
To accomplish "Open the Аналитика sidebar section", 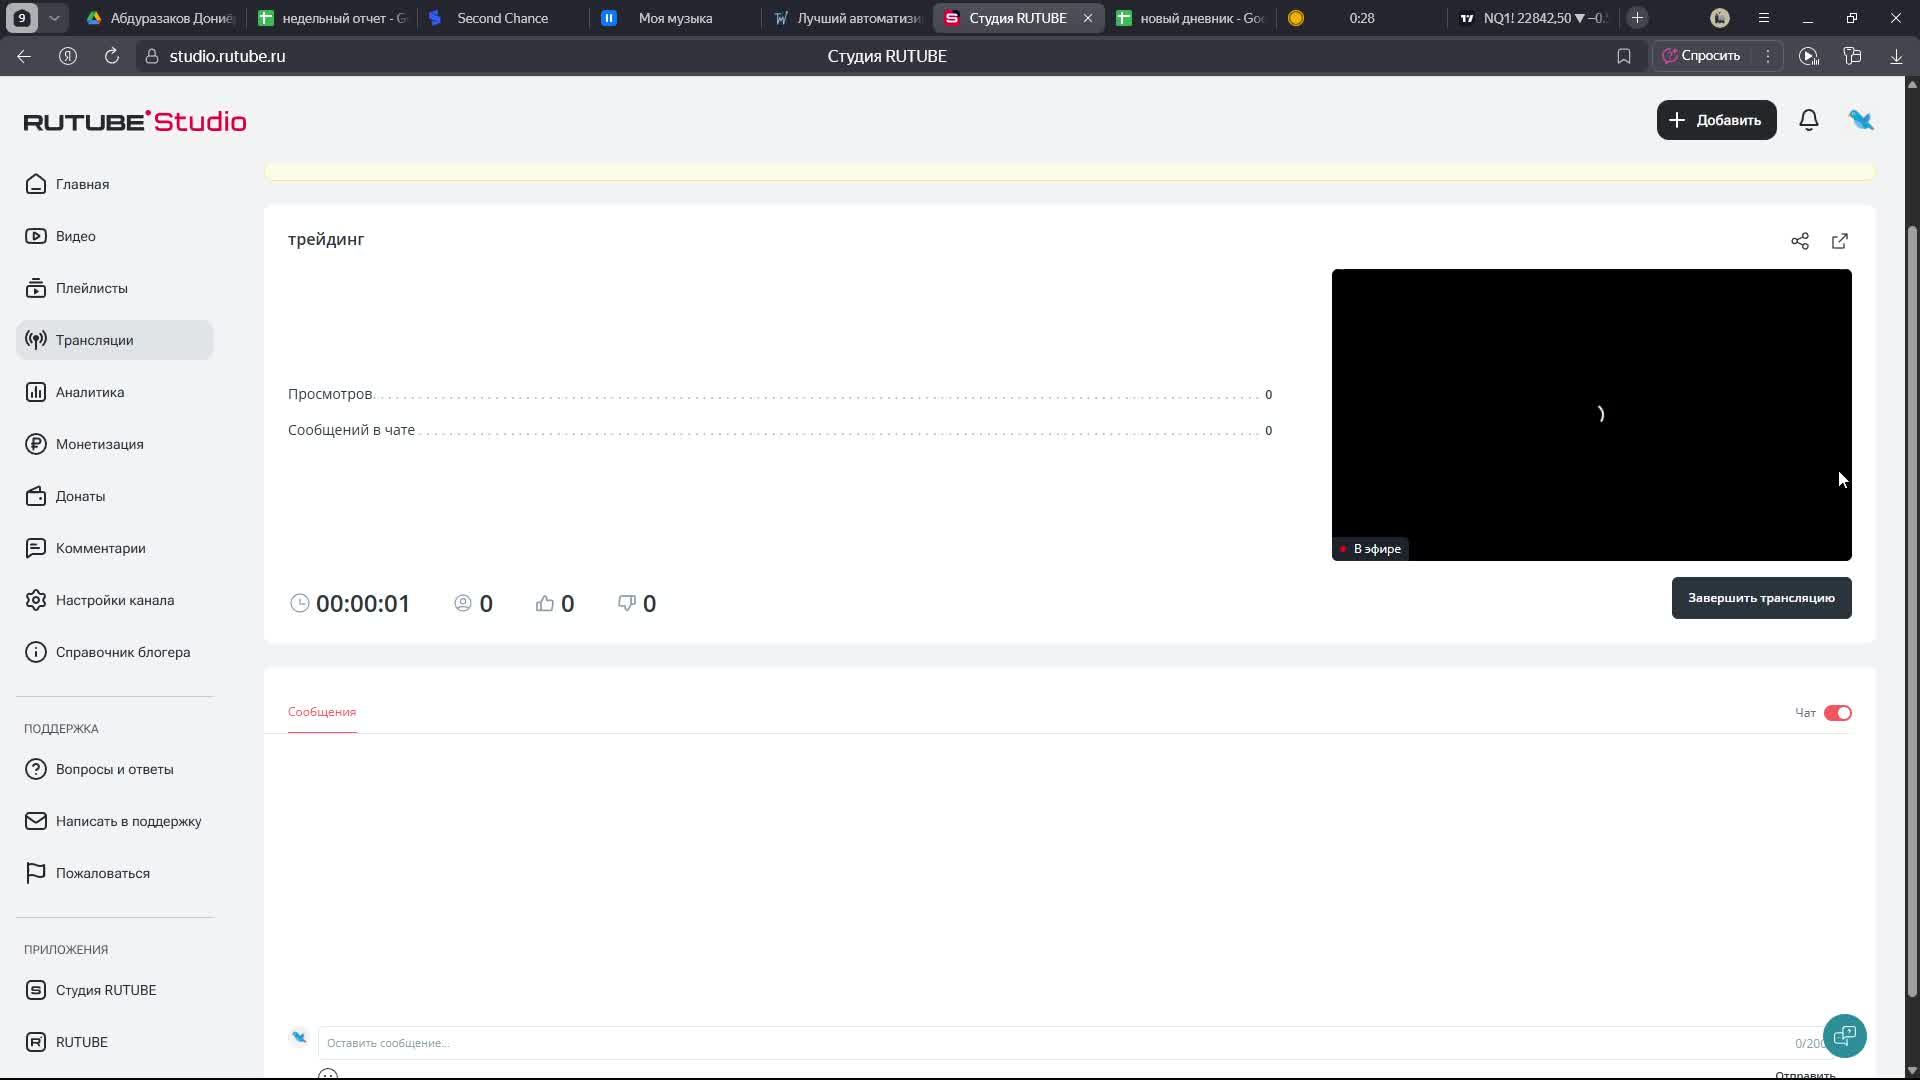I will click(90, 392).
